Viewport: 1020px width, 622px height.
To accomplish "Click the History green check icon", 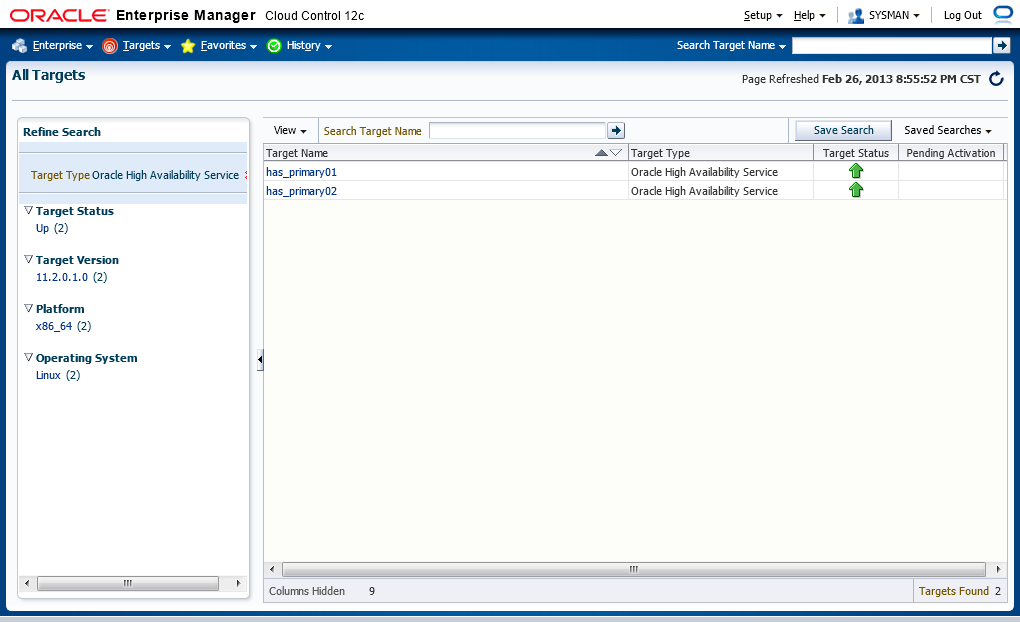I will (274, 46).
